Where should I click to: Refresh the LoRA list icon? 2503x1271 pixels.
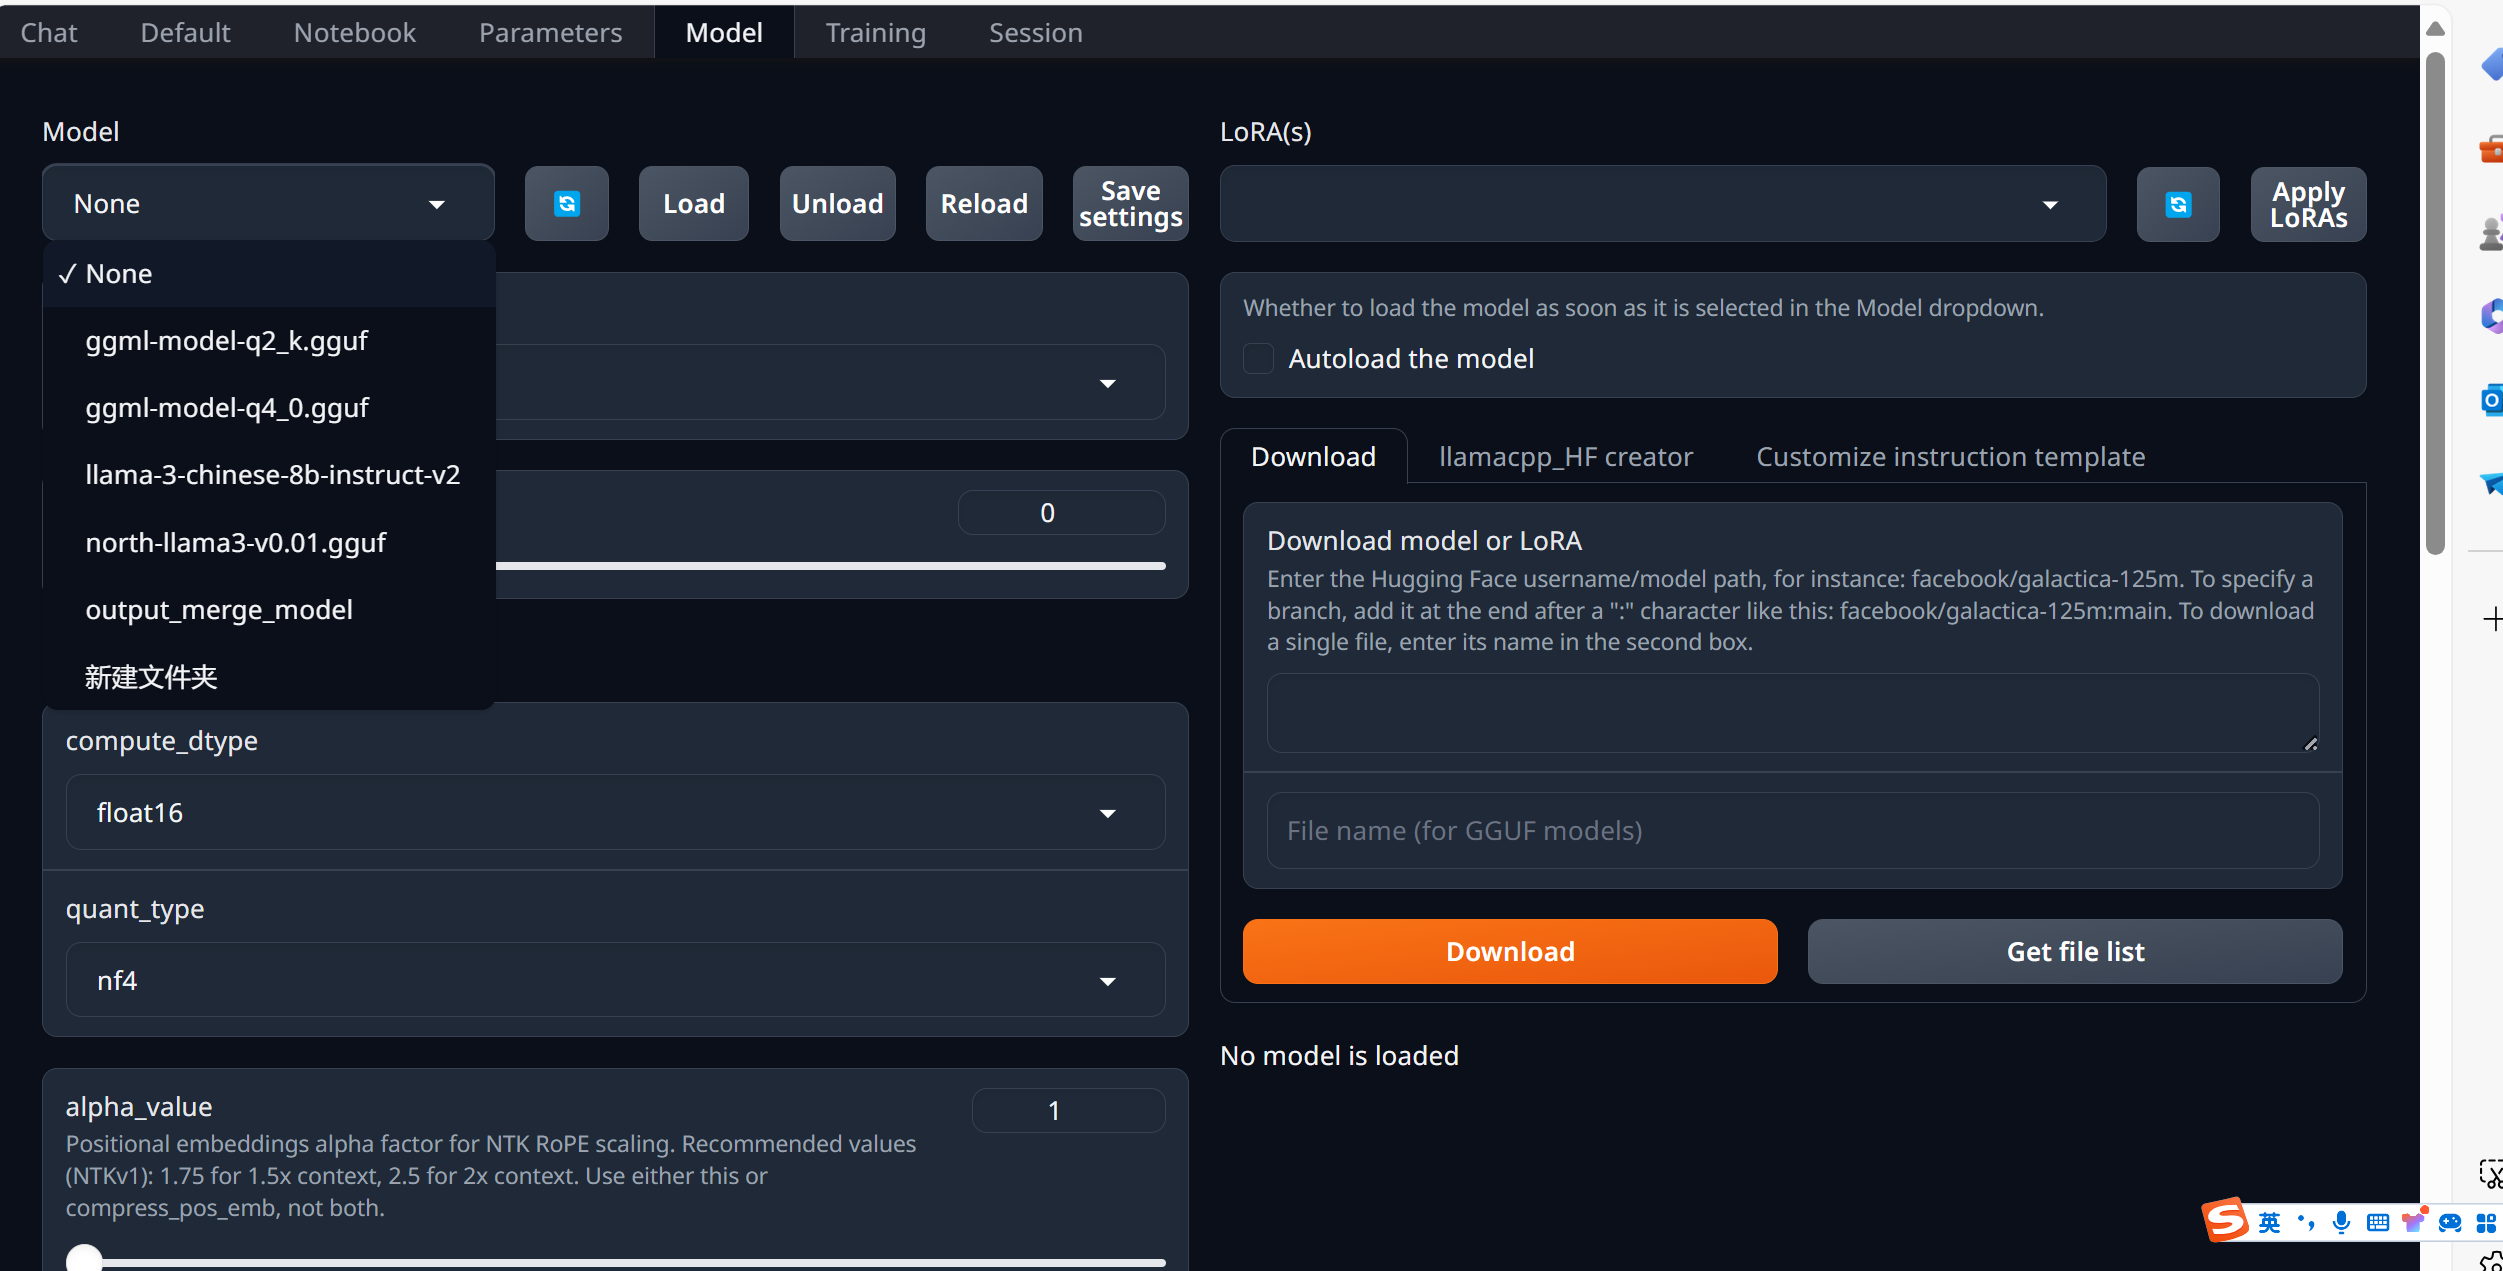tap(2177, 205)
